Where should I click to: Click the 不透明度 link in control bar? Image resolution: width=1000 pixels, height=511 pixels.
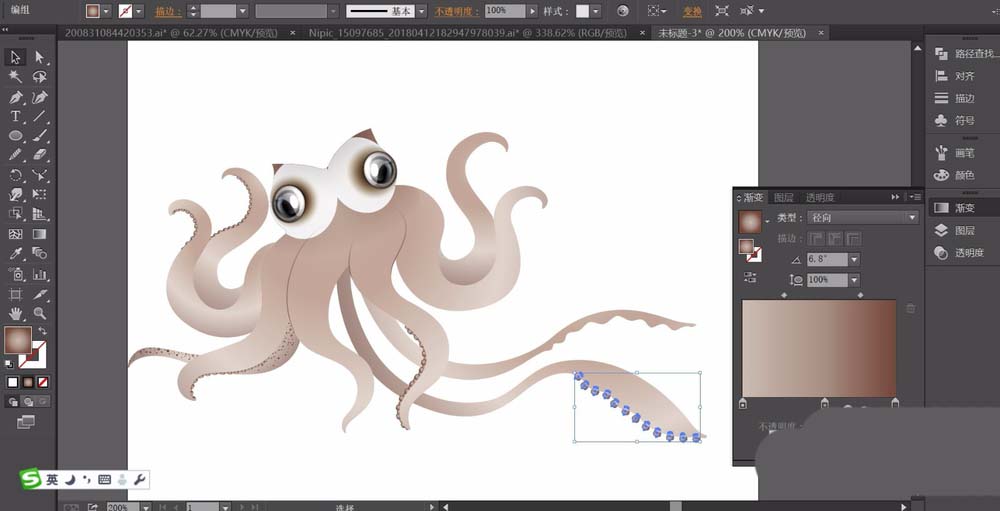(x=455, y=11)
